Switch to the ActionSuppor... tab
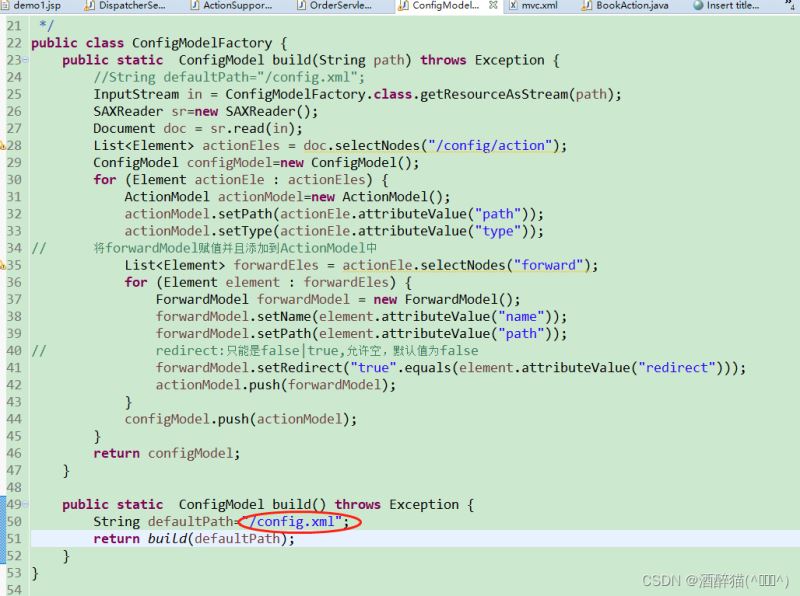This screenshot has height=596, width=800. pos(236,6)
